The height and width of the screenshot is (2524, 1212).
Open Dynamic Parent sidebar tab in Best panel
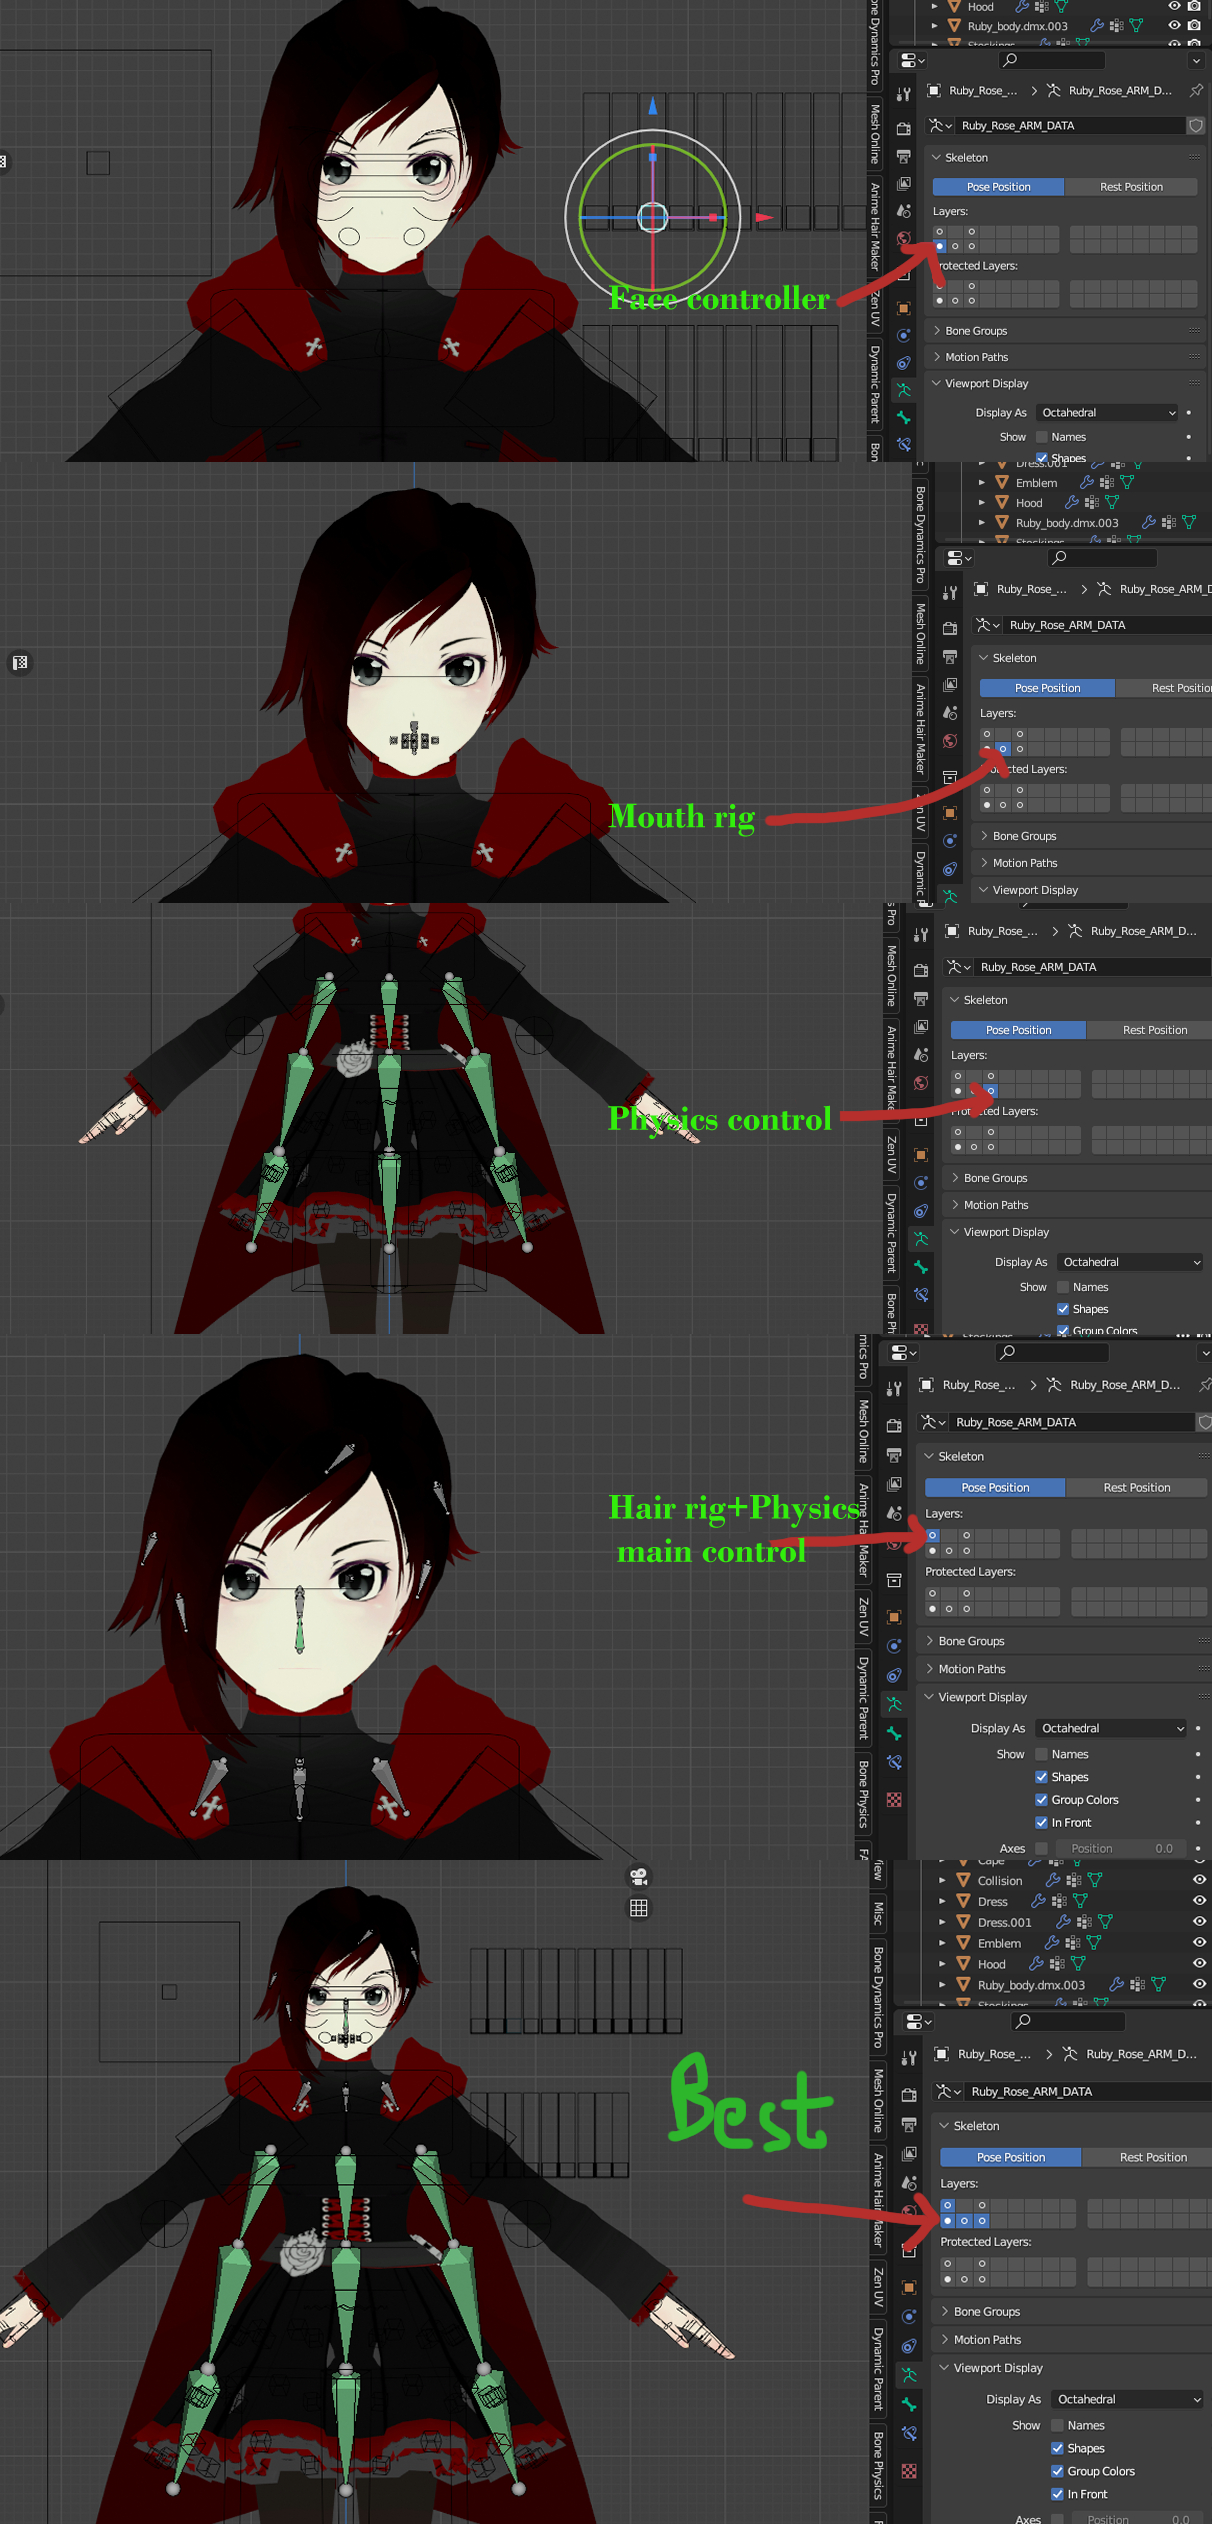pos(878,2368)
